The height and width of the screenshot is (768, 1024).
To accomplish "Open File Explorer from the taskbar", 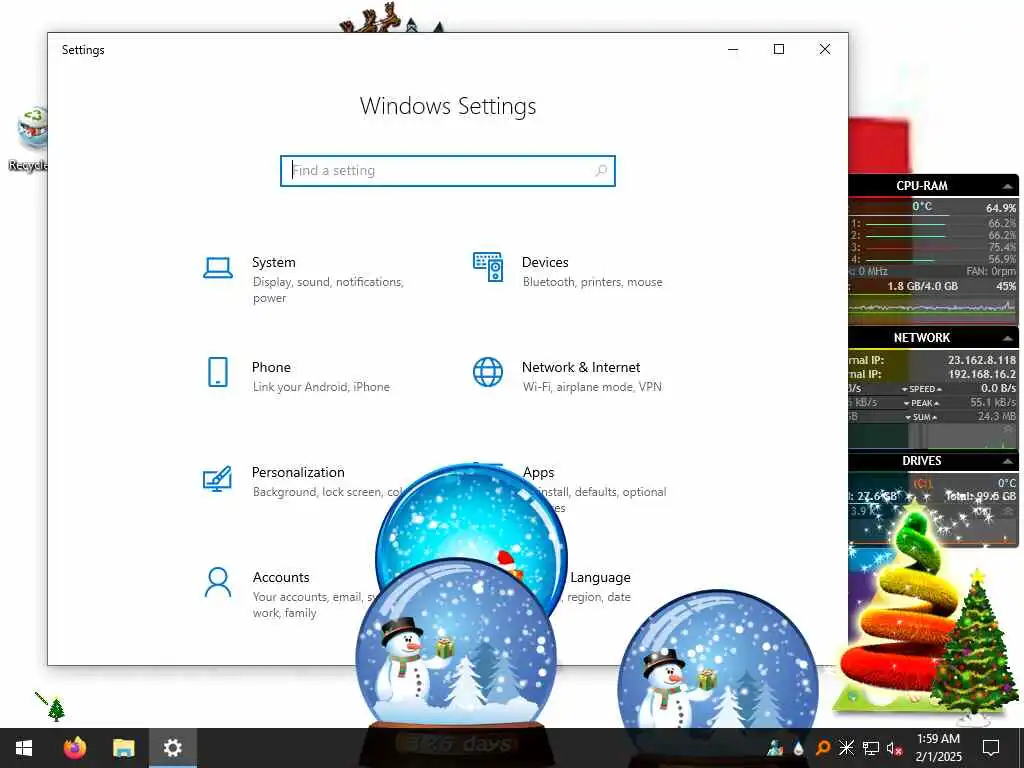I will 123,748.
